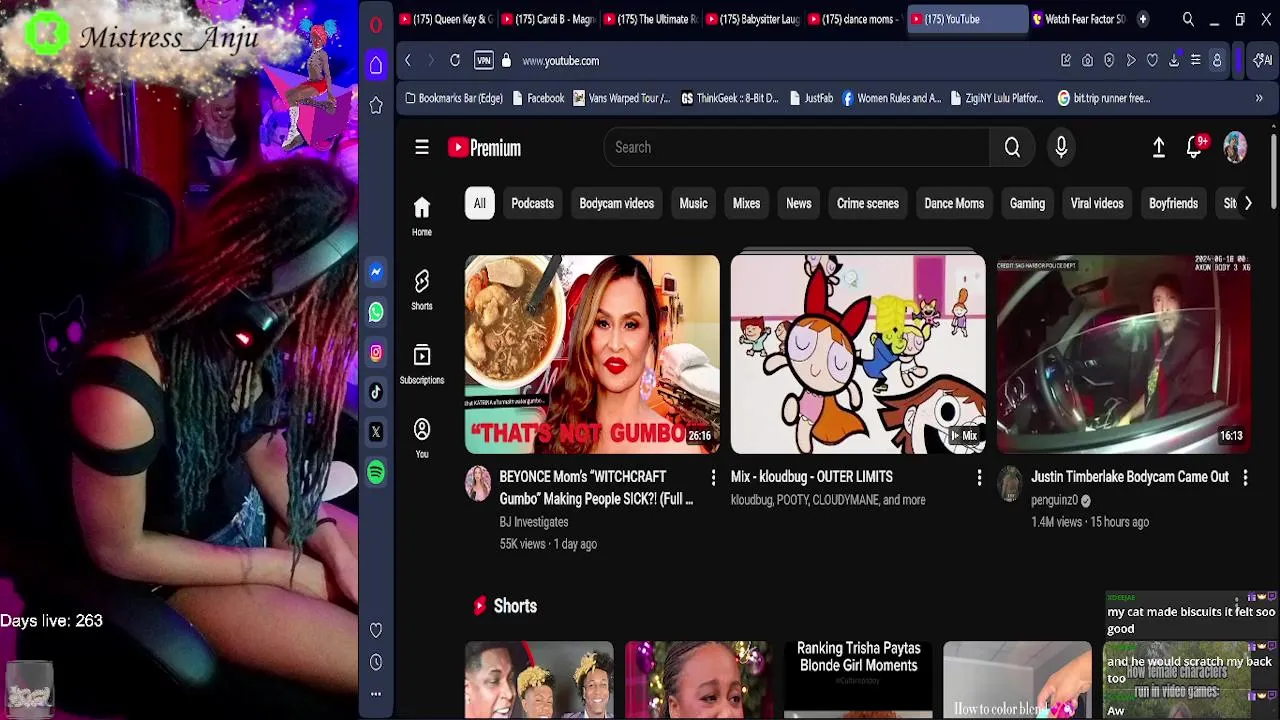Screen dimensions: 1280x720
Task: Open Spotify in the Opera sidebar
Action: 376,472
